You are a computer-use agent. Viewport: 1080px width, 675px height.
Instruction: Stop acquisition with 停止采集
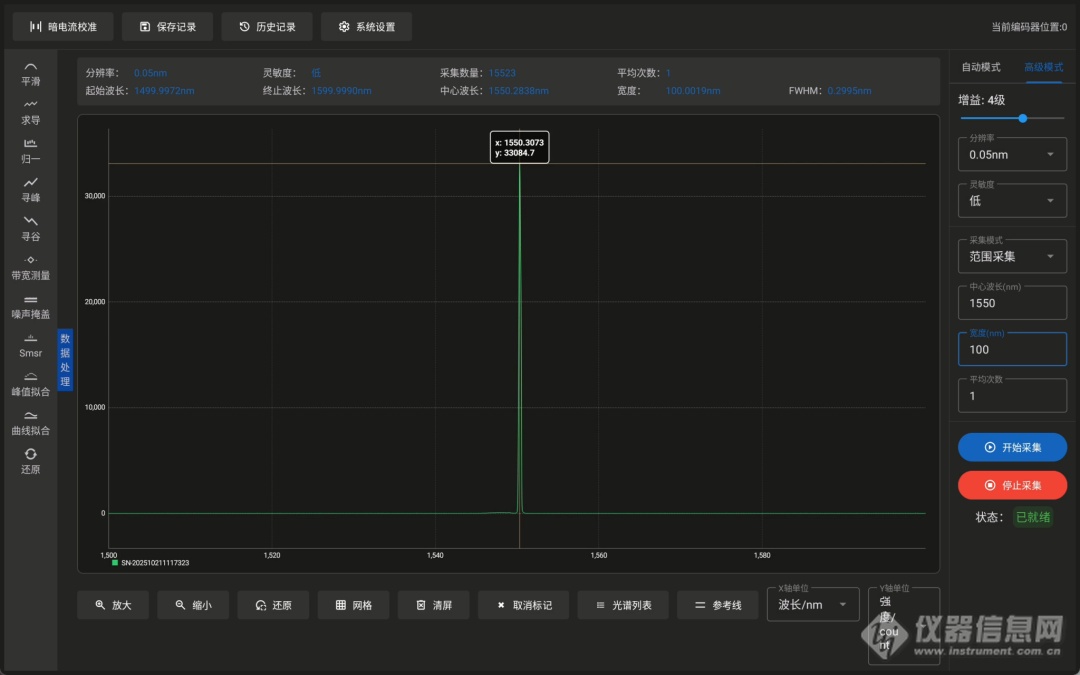(1012, 485)
